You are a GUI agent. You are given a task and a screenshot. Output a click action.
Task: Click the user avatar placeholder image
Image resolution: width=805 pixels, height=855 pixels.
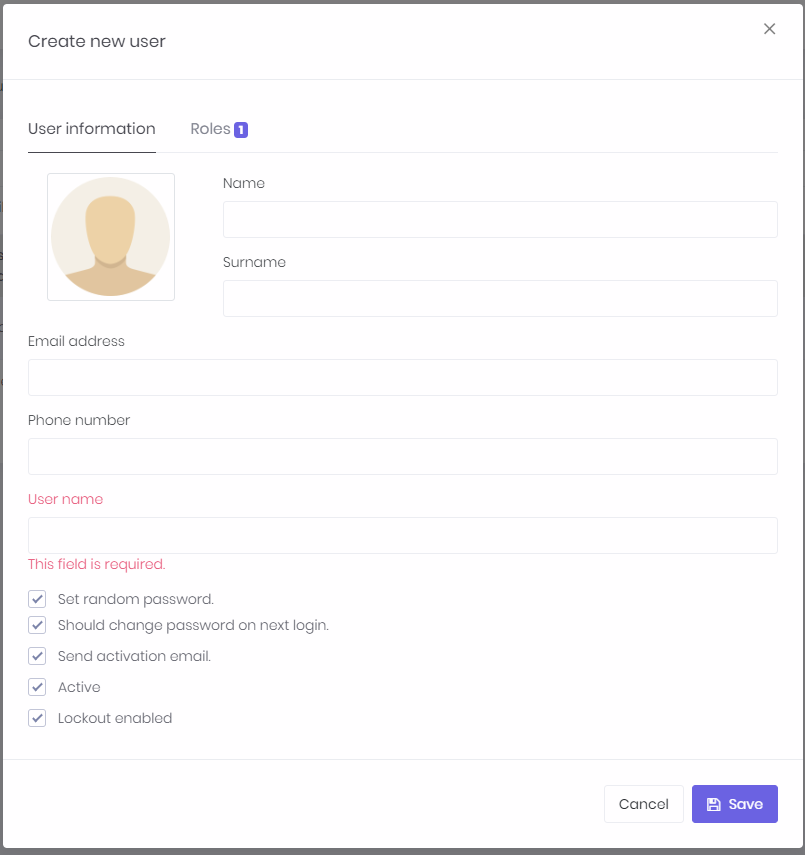click(x=110, y=236)
